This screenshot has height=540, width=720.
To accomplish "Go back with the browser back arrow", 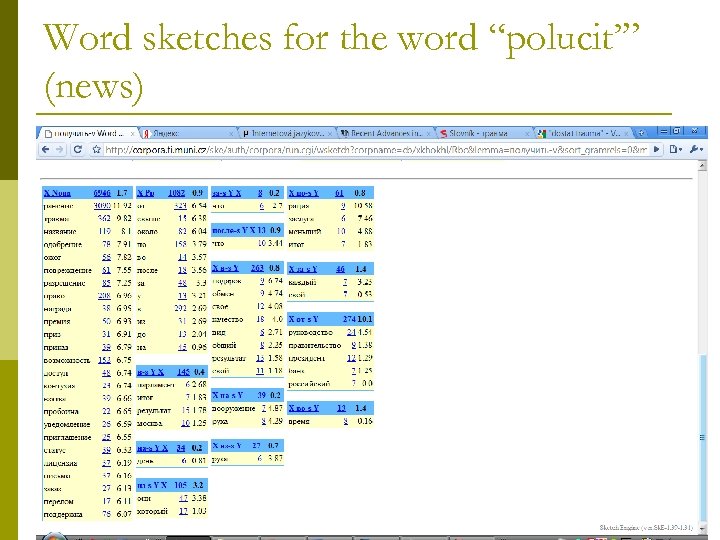I will pyautogui.click(x=45, y=149).
